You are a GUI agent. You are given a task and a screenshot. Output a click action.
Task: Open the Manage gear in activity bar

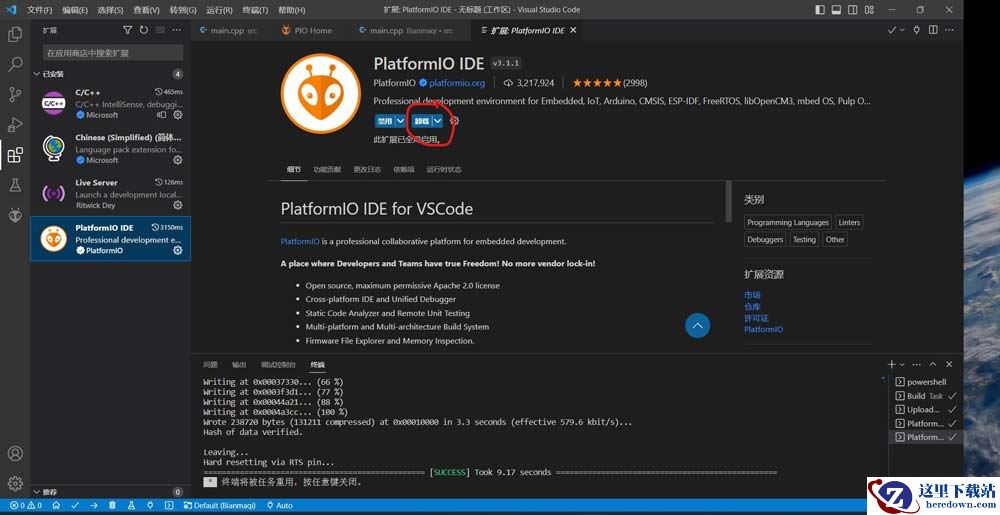(15, 483)
